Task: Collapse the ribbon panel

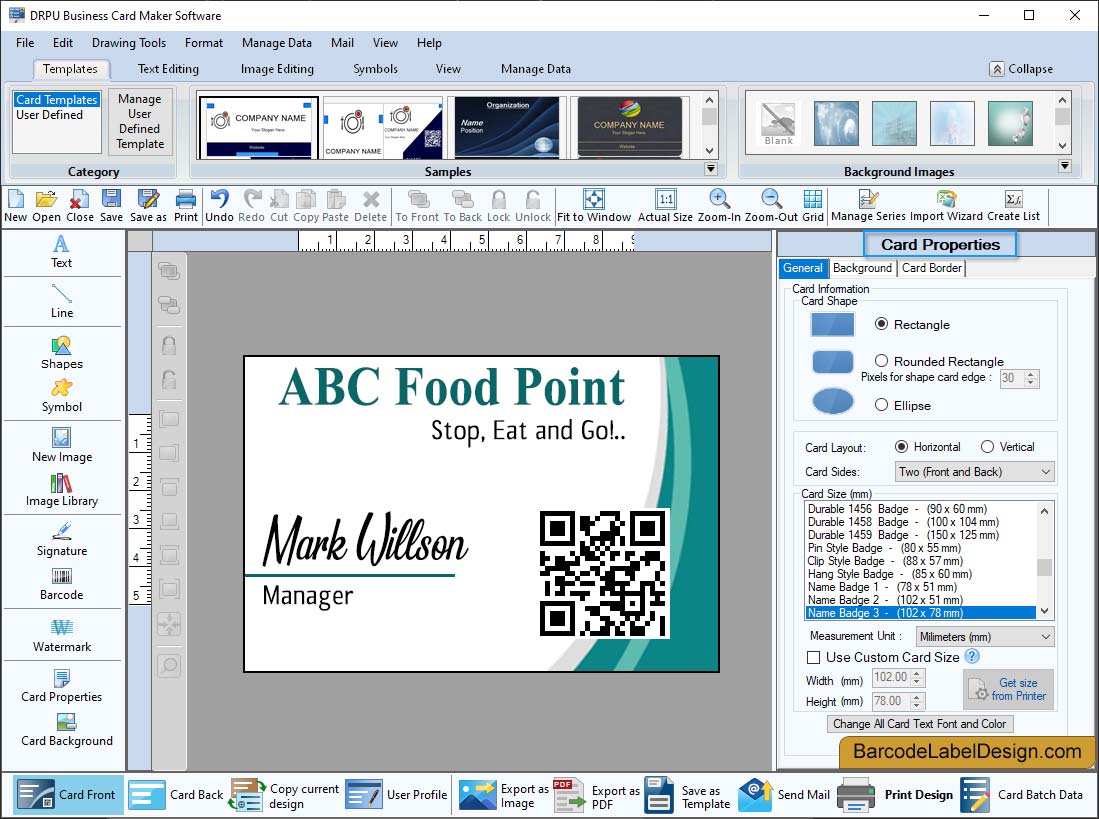Action: [x=1021, y=69]
